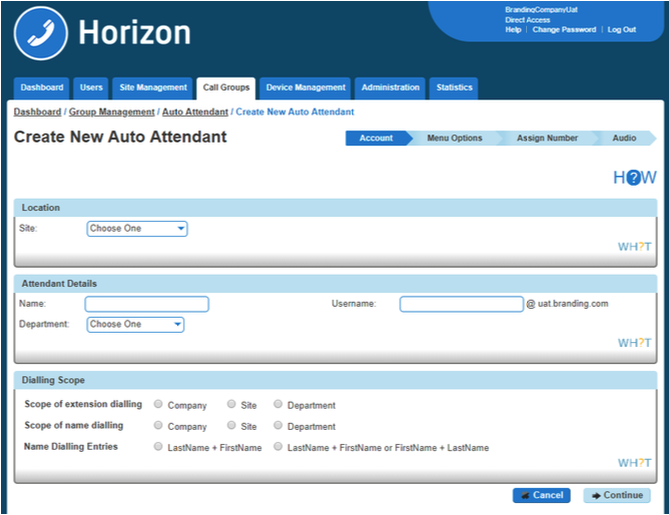This screenshot has width=669, height=515.
Task: Click the Create New Auto Attendant breadcrumb
Action: pos(295,112)
